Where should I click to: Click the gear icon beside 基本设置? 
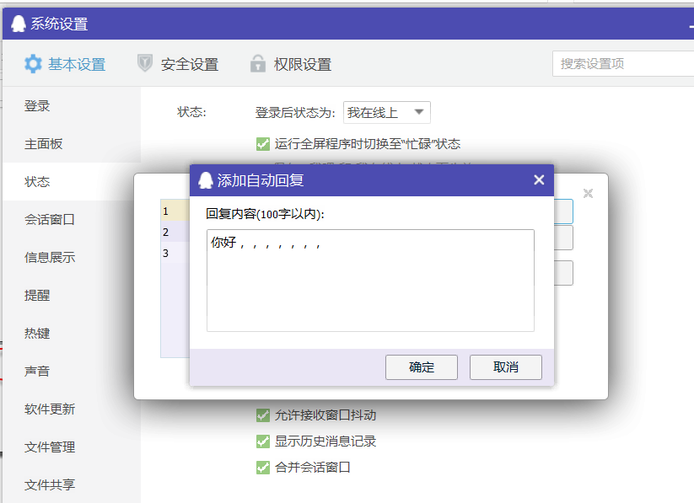(x=33, y=64)
